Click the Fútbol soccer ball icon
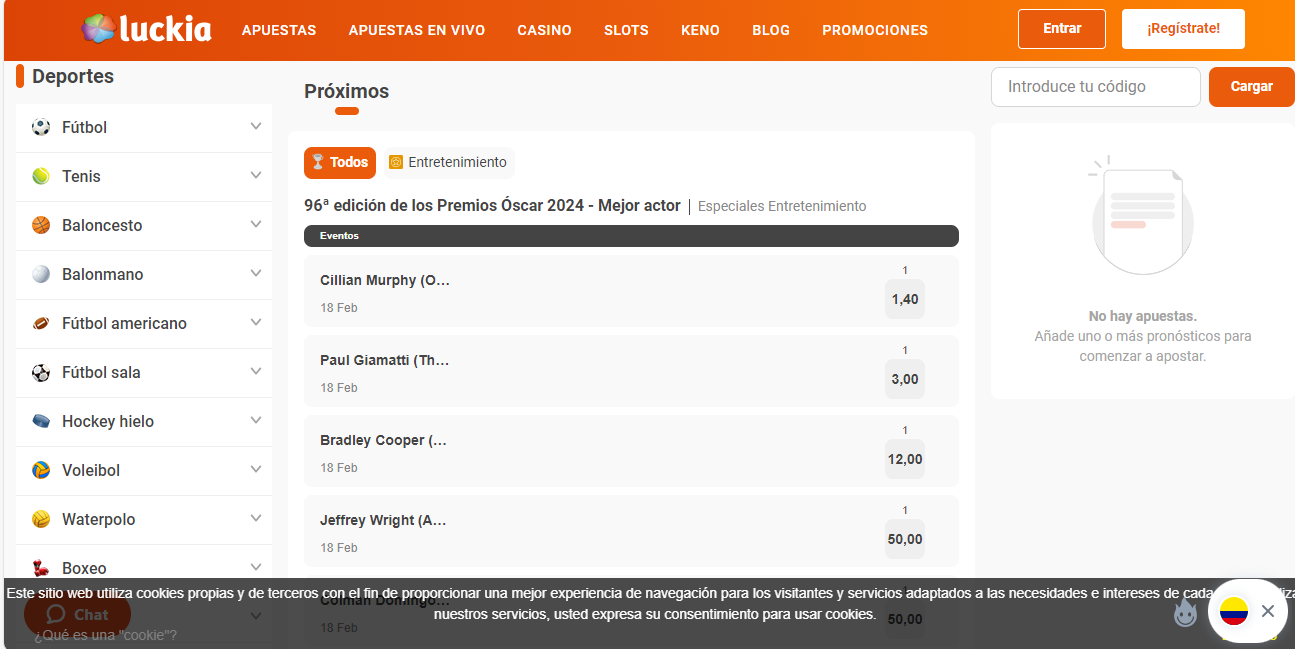 click(41, 127)
